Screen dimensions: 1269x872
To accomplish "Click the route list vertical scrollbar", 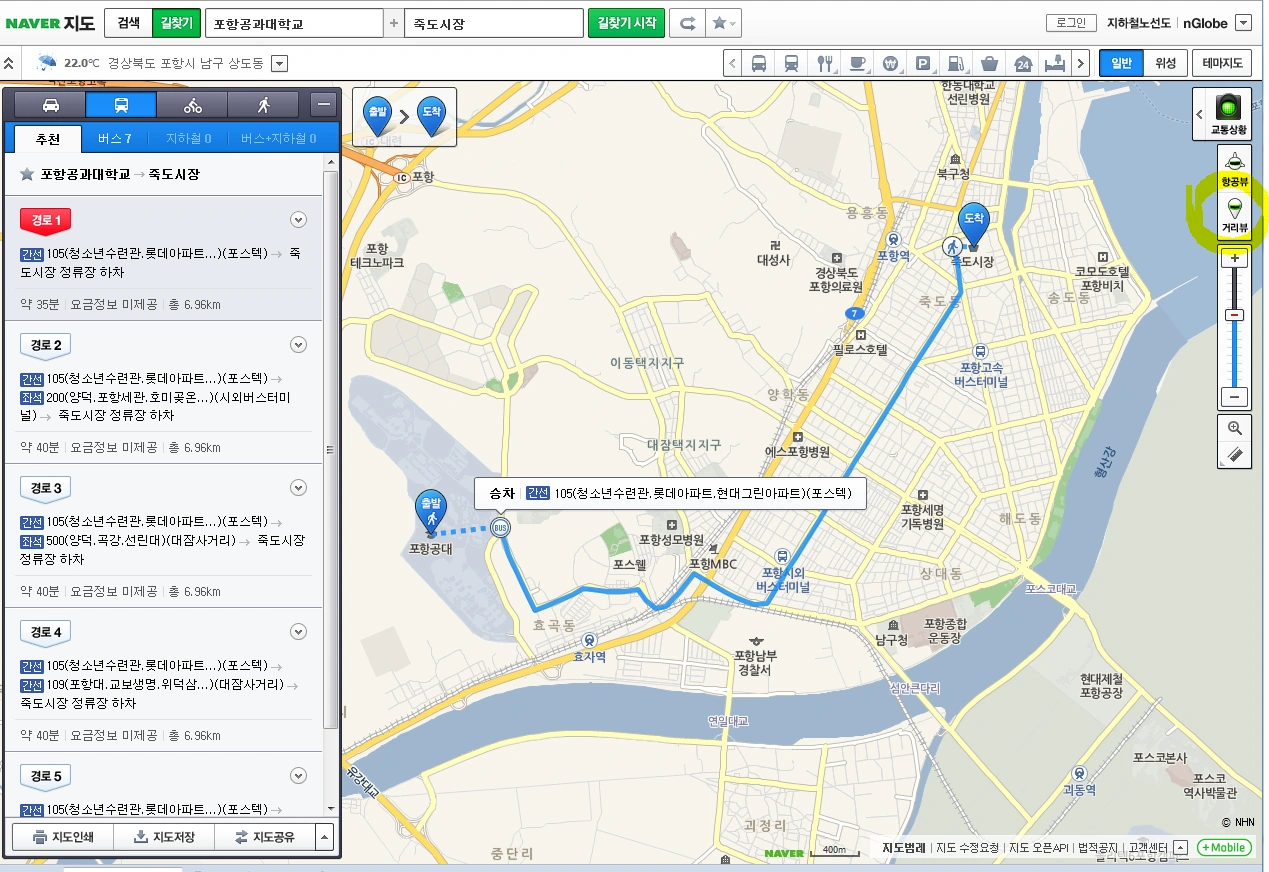I will (331, 450).
